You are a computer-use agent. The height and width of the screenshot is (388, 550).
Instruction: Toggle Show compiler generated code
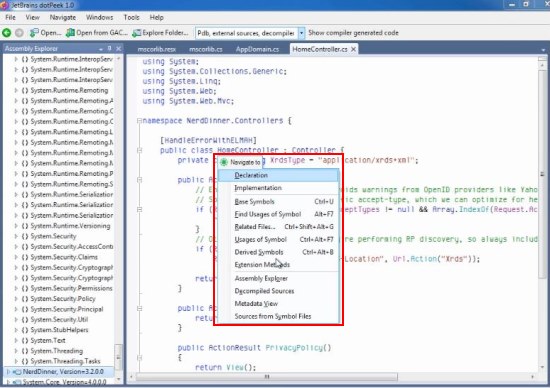(x=353, y=33)
